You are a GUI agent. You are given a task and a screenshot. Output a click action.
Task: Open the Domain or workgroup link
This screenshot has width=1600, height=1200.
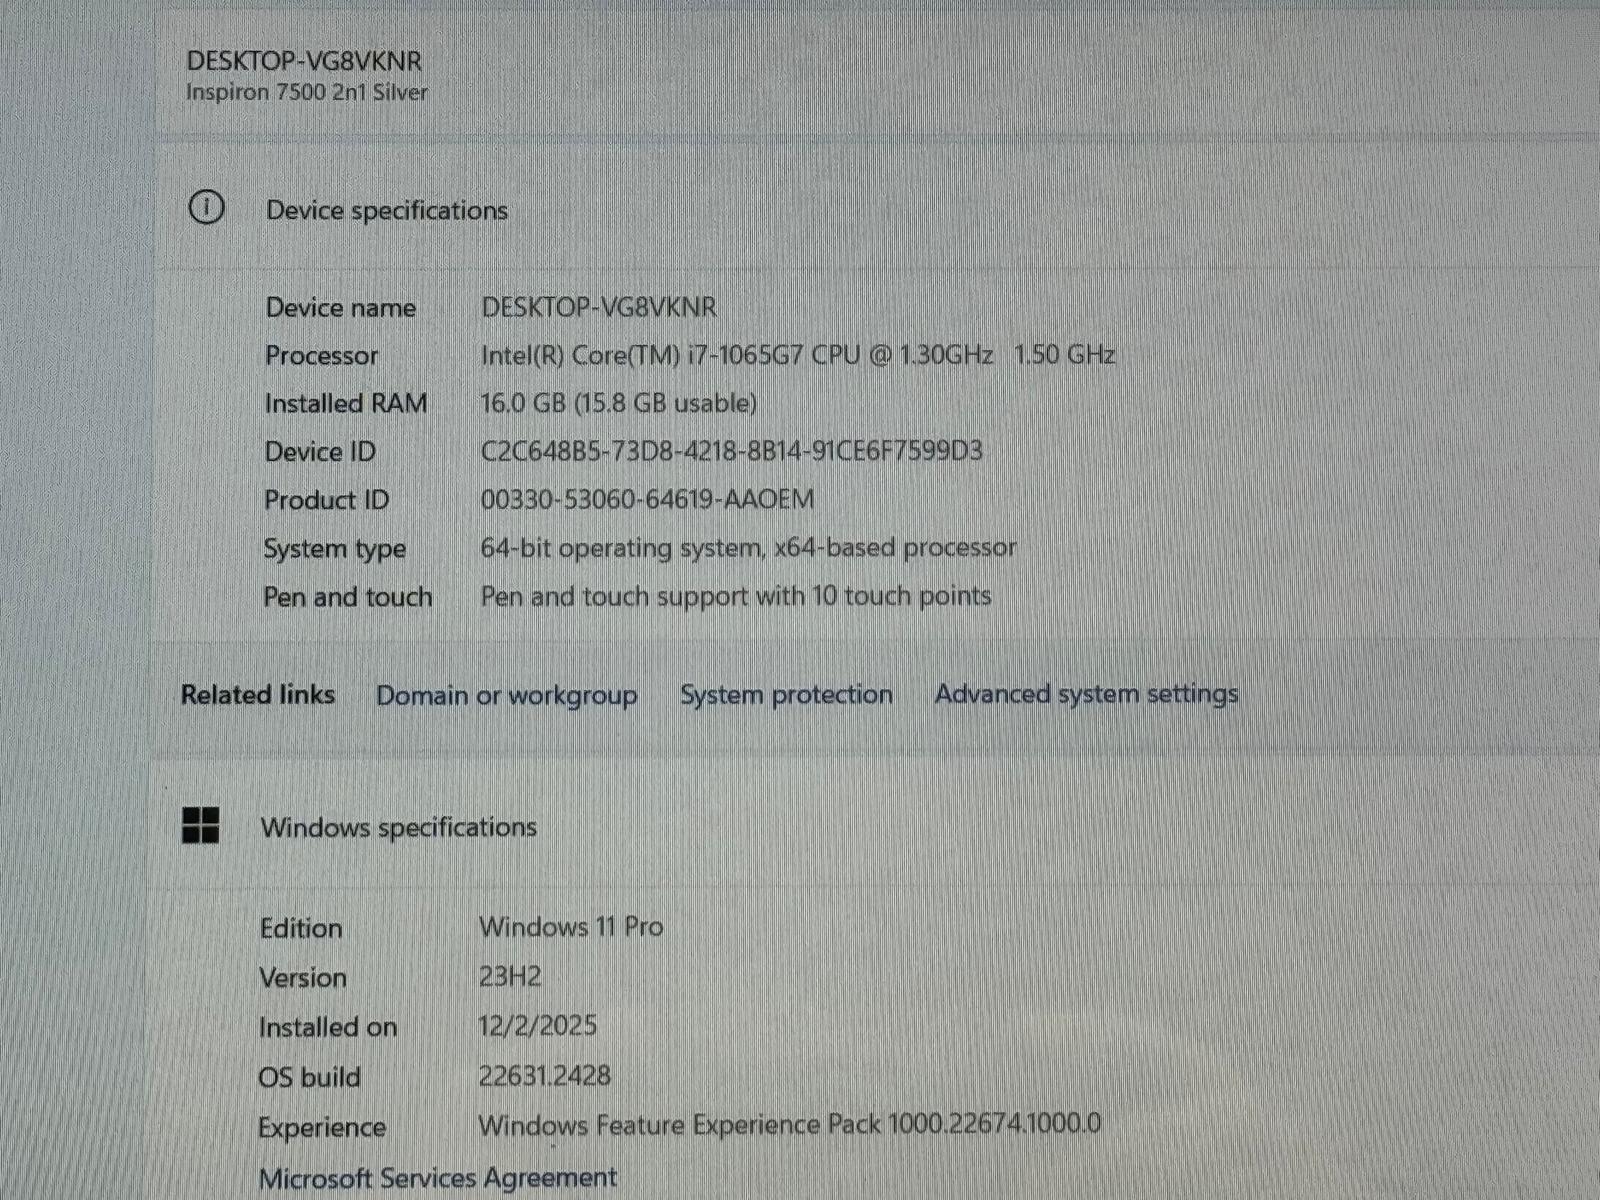click(x=506, y=695)
